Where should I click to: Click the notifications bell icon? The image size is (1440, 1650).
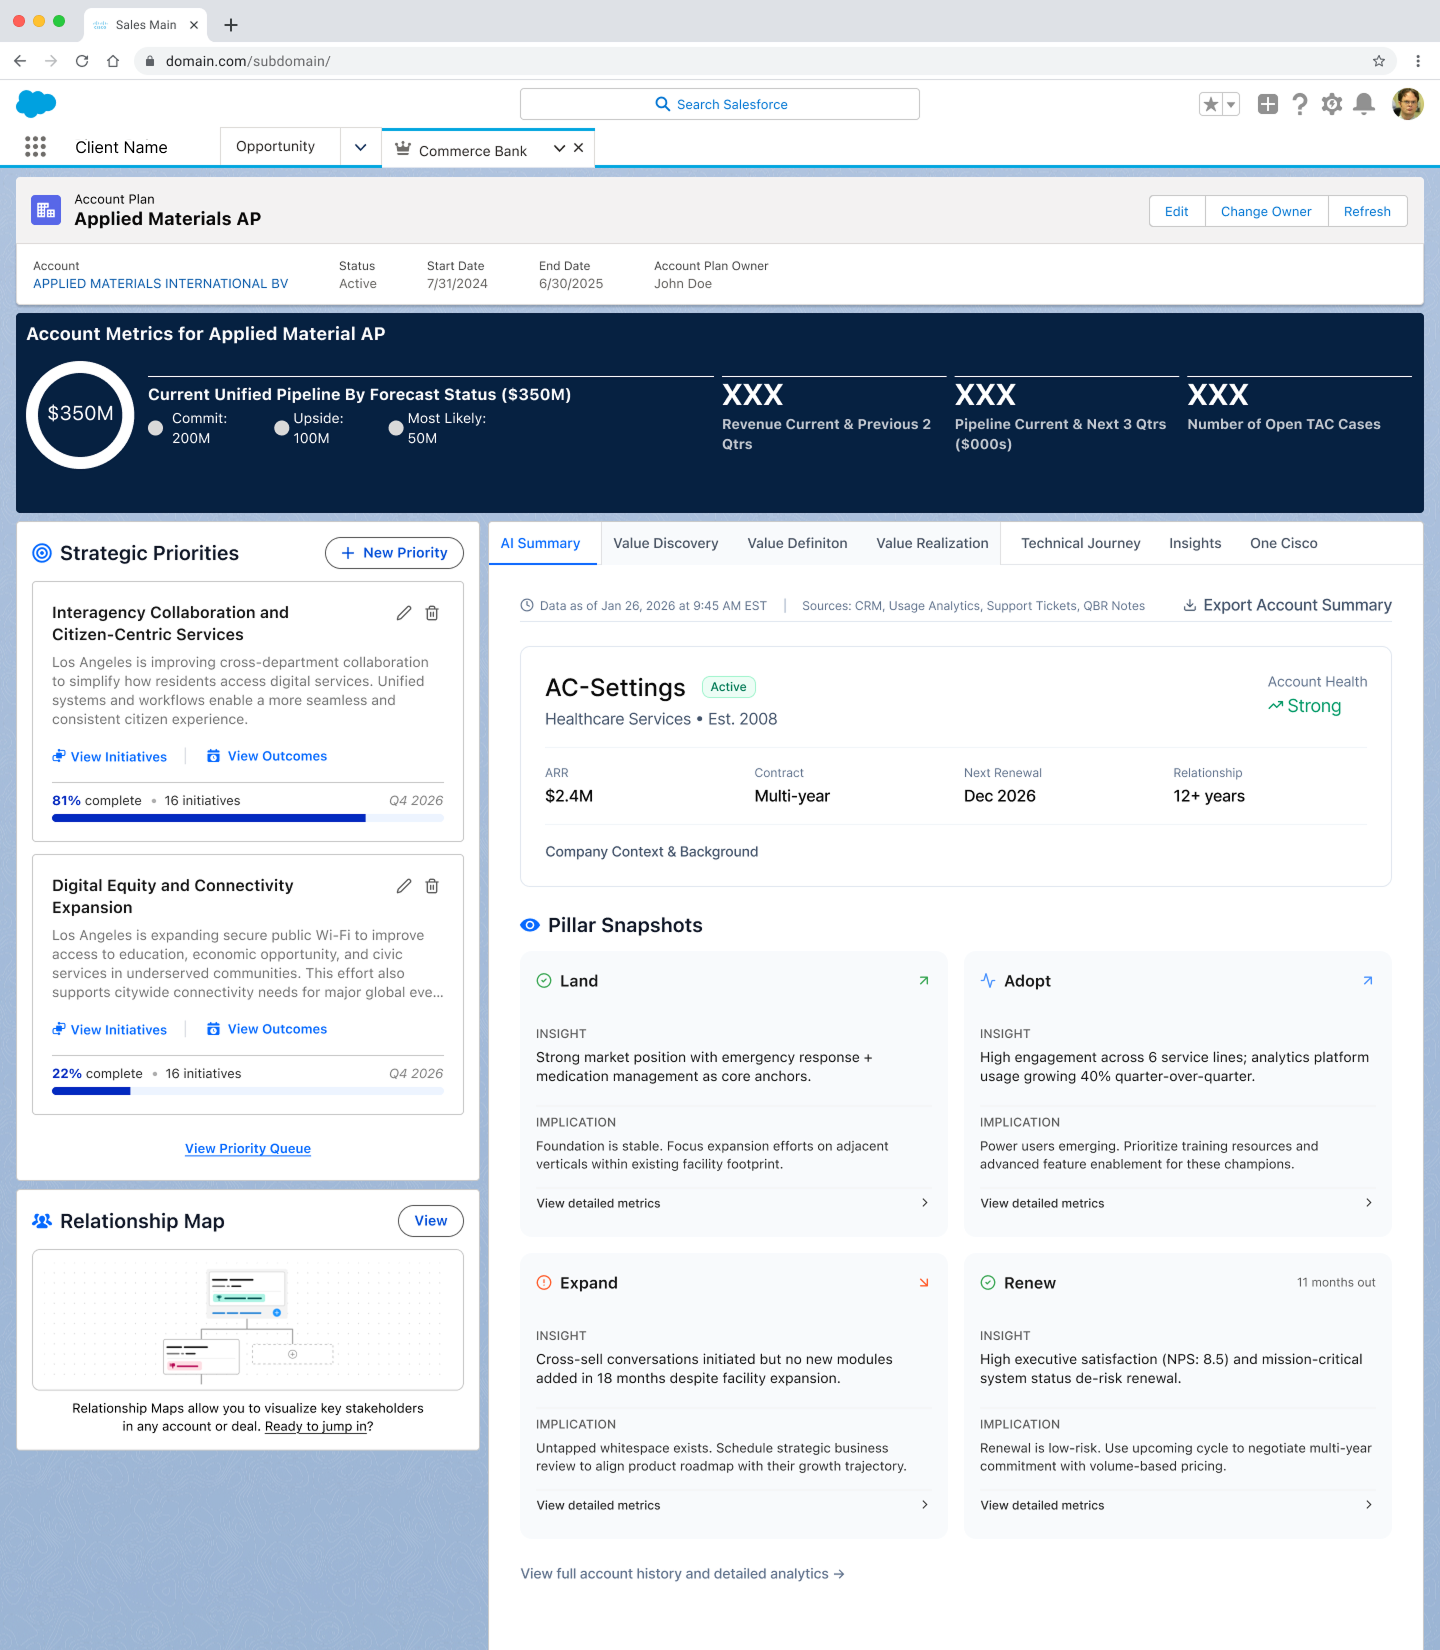pyautogui.click(x=1363, y=104)
